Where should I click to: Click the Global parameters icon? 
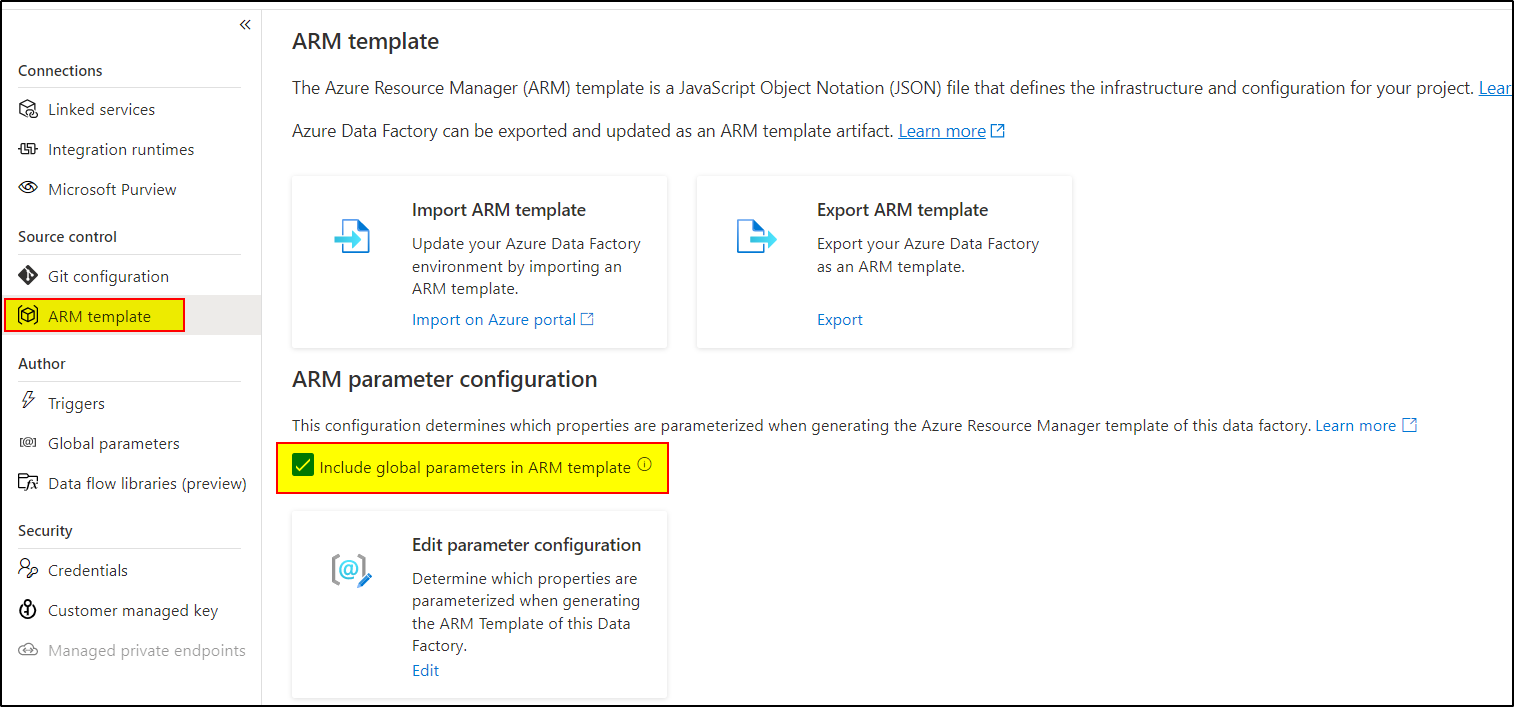[x=28, y=443]
